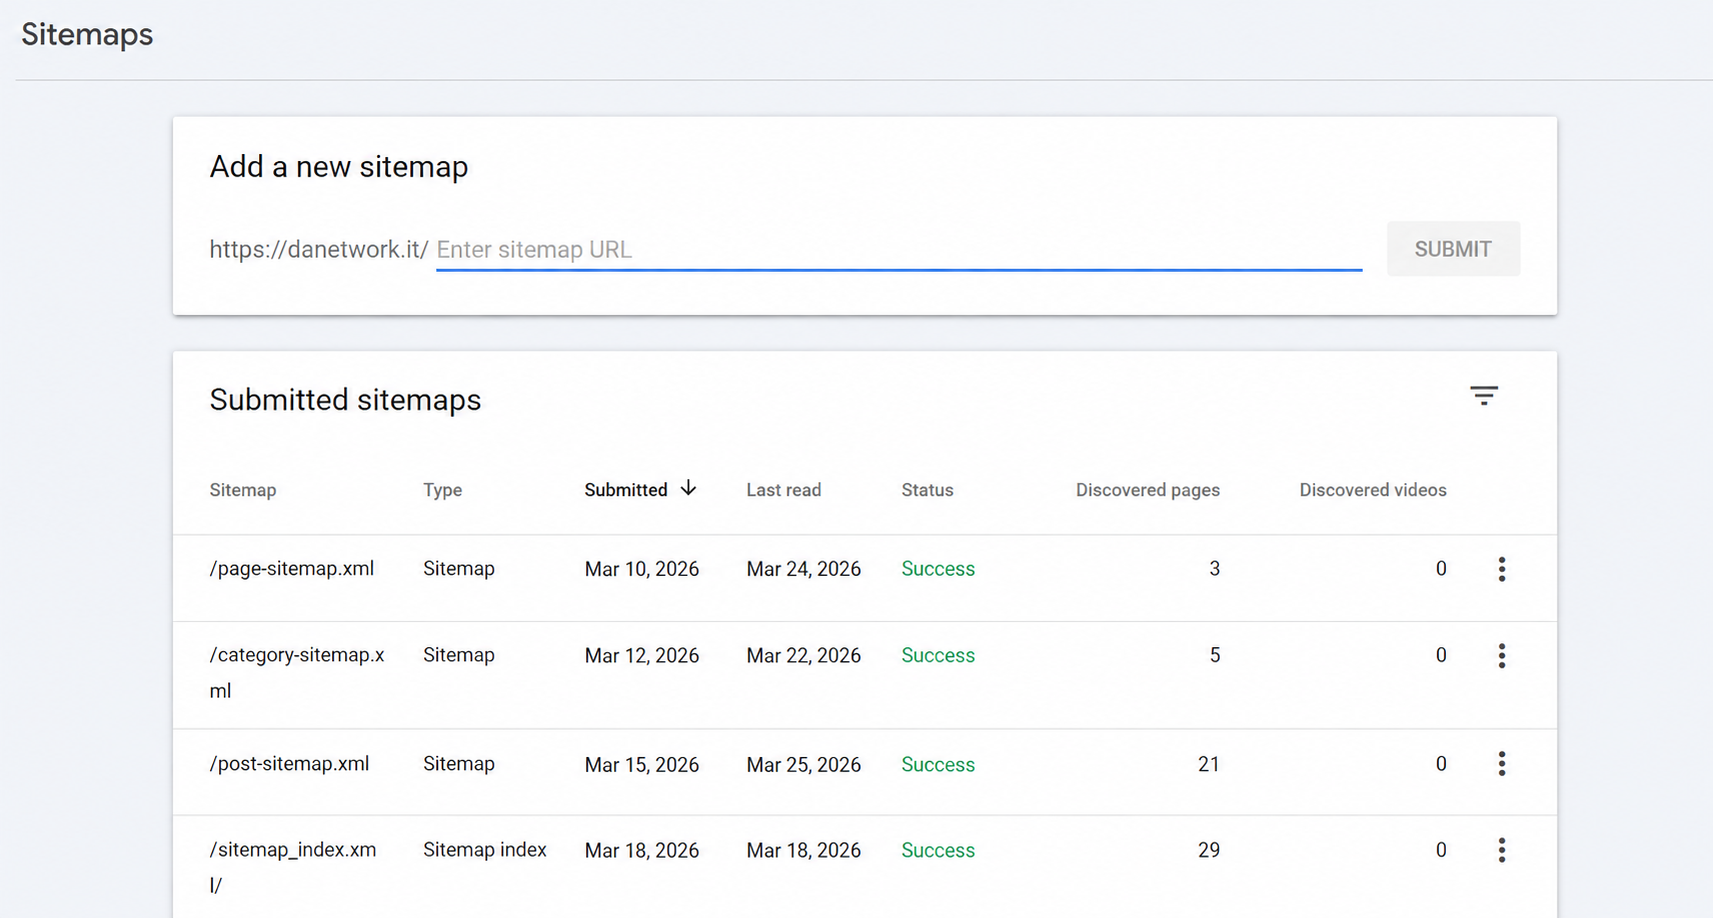Click the 21 discovered pages value
The image size is (1713, 918).
coord(1209,765)
